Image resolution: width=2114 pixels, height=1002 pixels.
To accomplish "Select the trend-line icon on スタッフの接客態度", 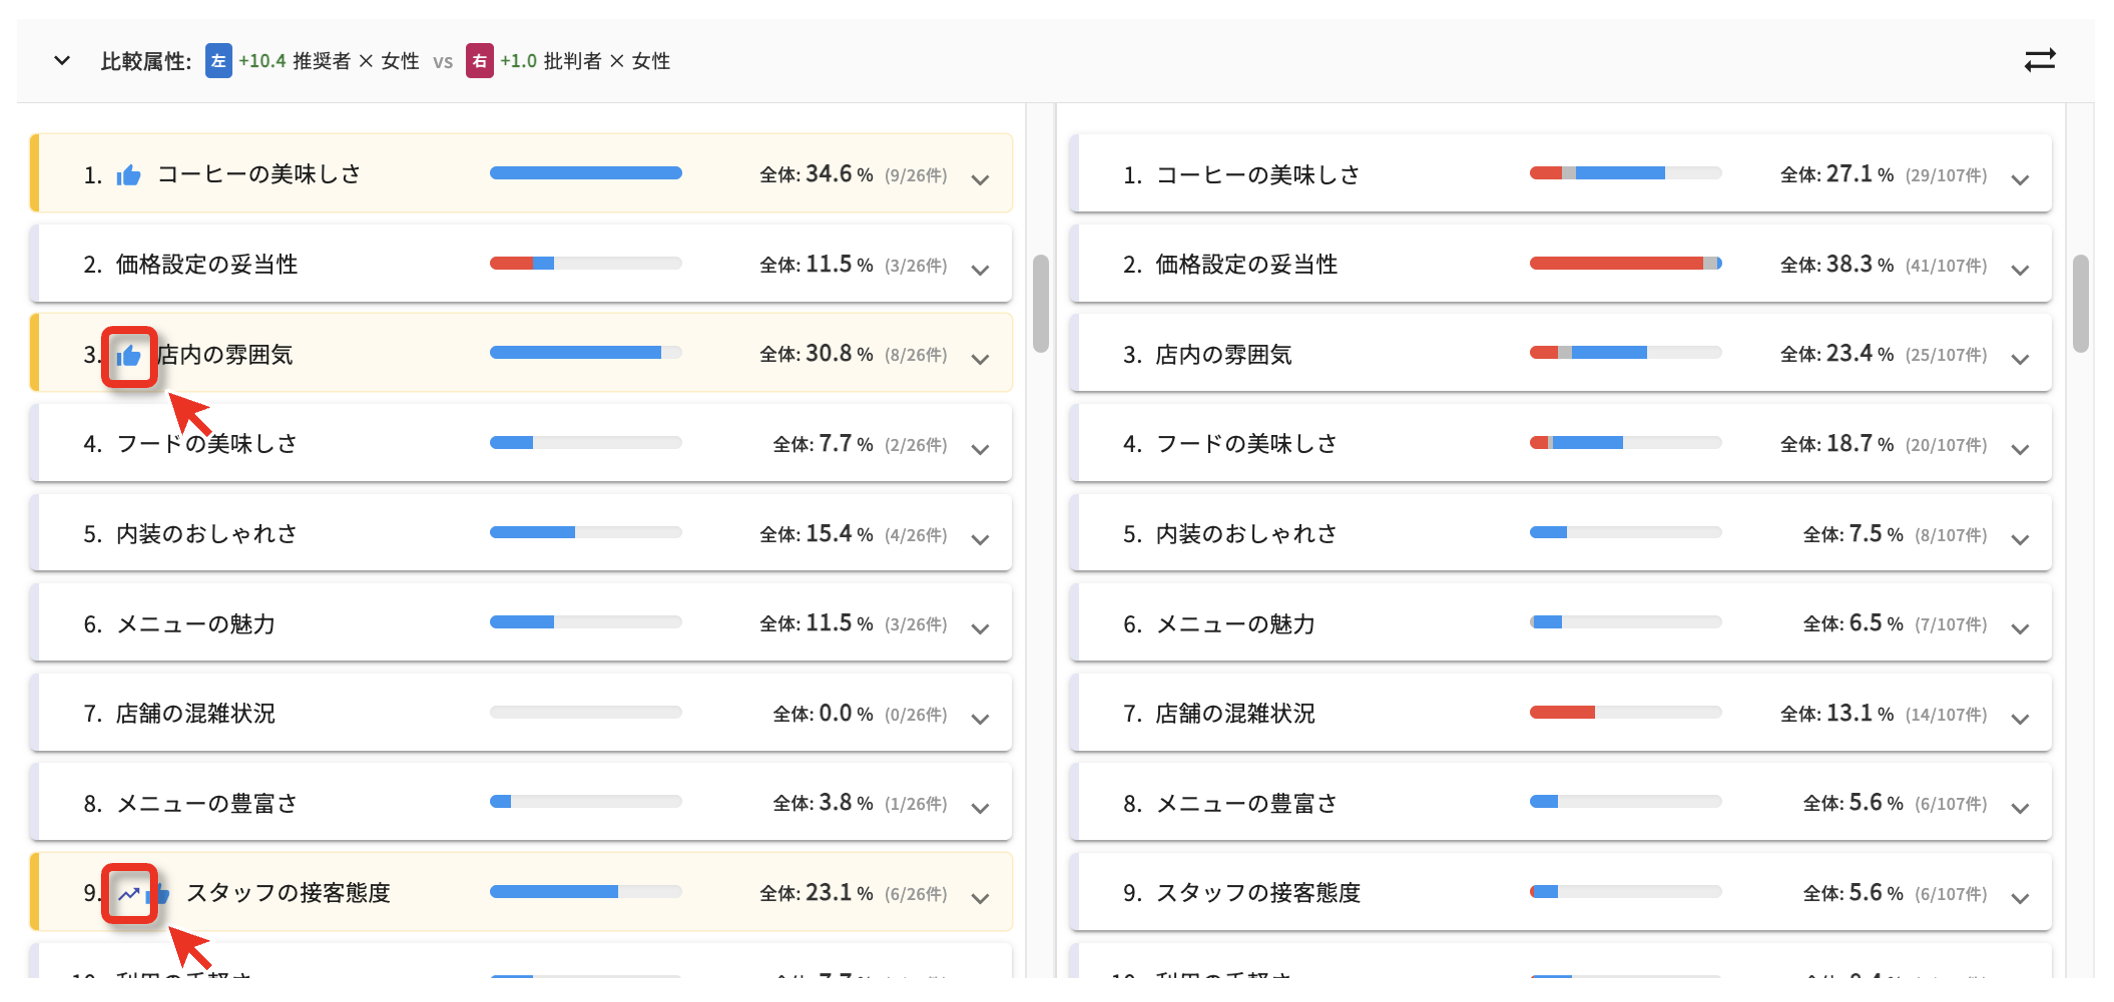I will (x=130, y=893).
